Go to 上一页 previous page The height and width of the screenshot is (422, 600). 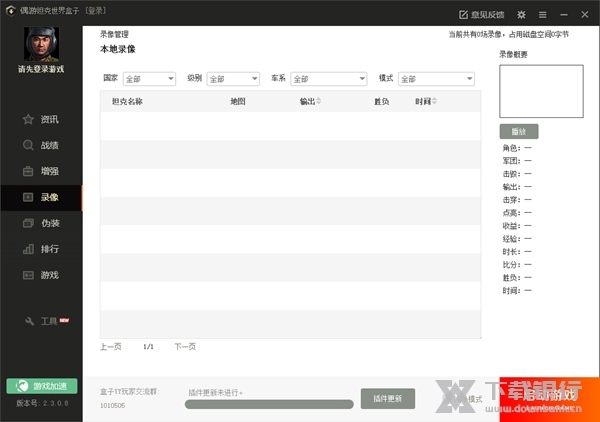coord(111,347)
